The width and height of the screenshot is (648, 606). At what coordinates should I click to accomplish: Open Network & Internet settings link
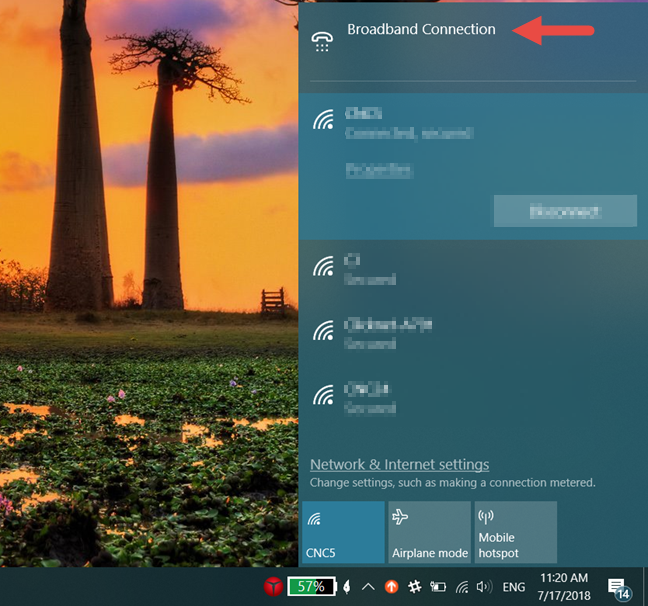click(399, 465)
